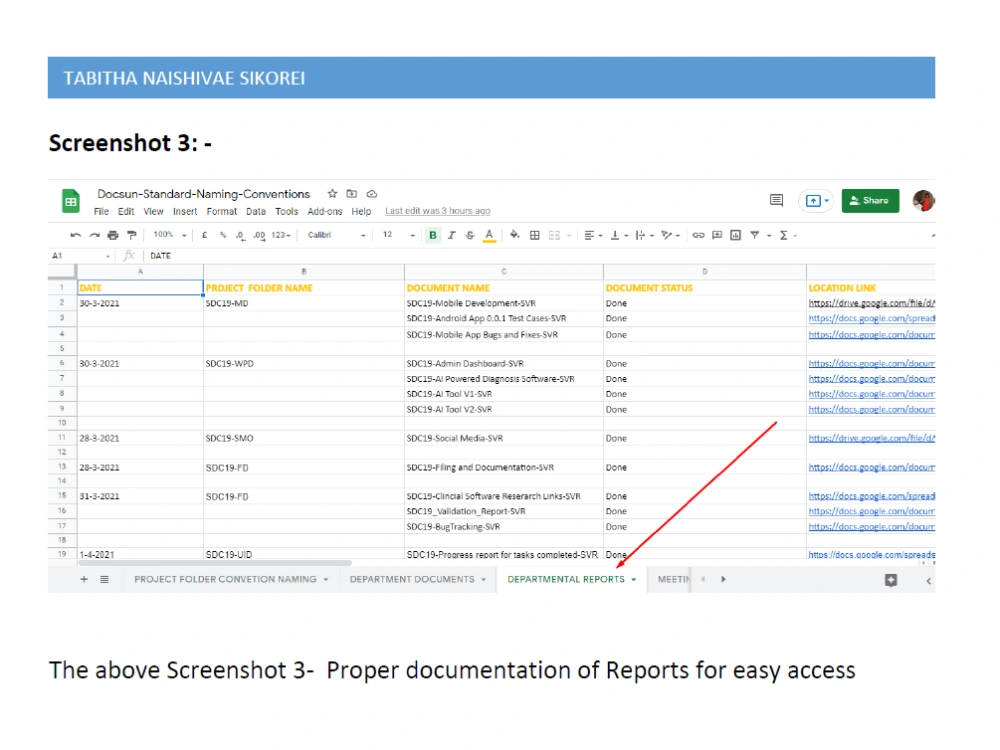Decrease decimal places
This screenshot has width=1000, height=750.
[x=240, y=235]
